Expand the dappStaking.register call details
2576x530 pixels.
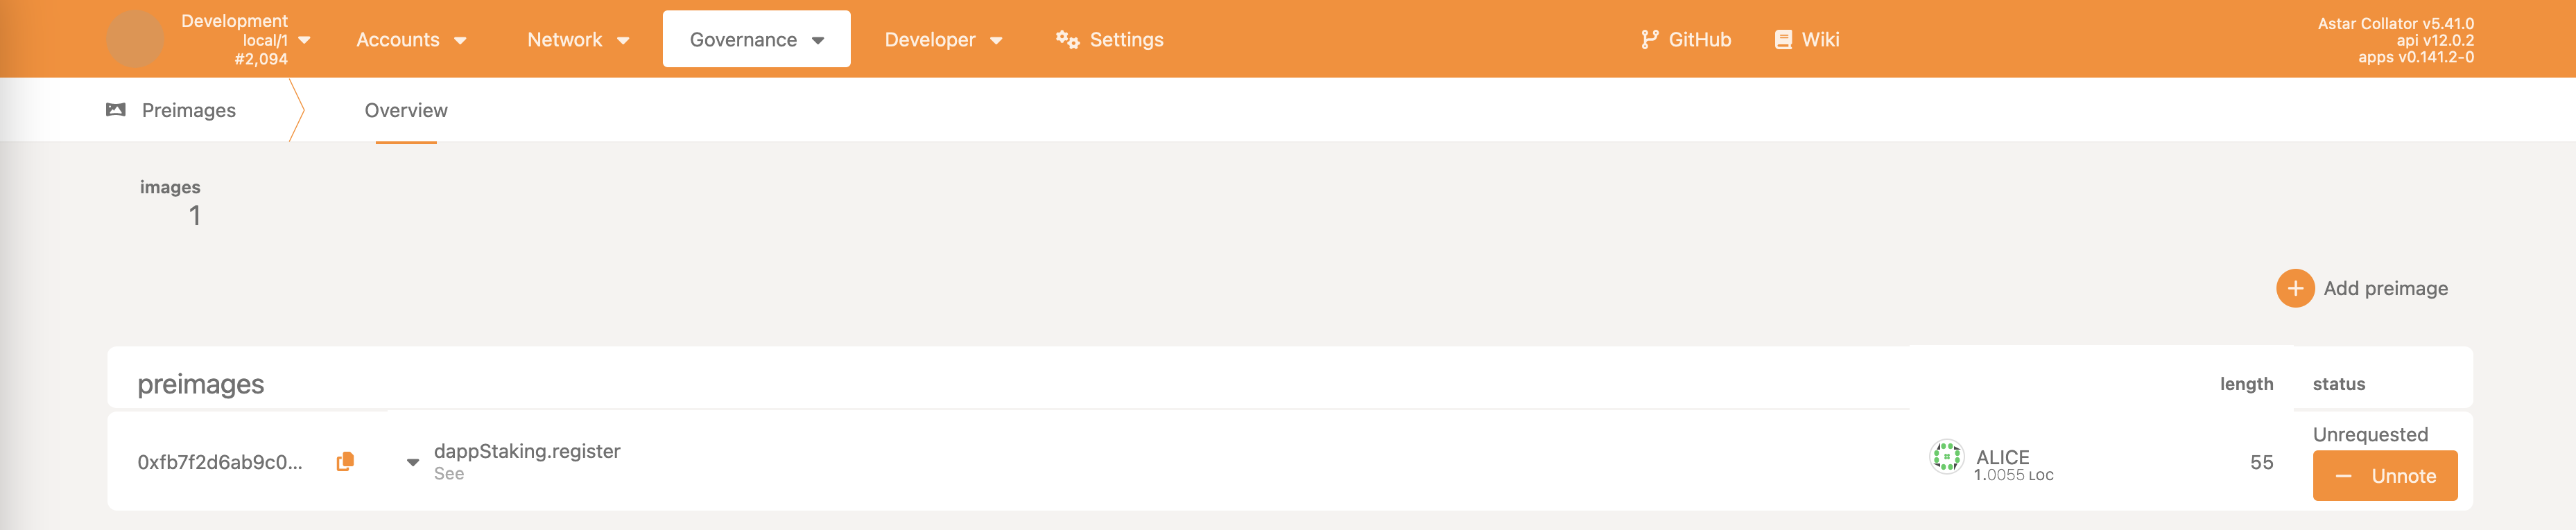[x=412, y=462]
